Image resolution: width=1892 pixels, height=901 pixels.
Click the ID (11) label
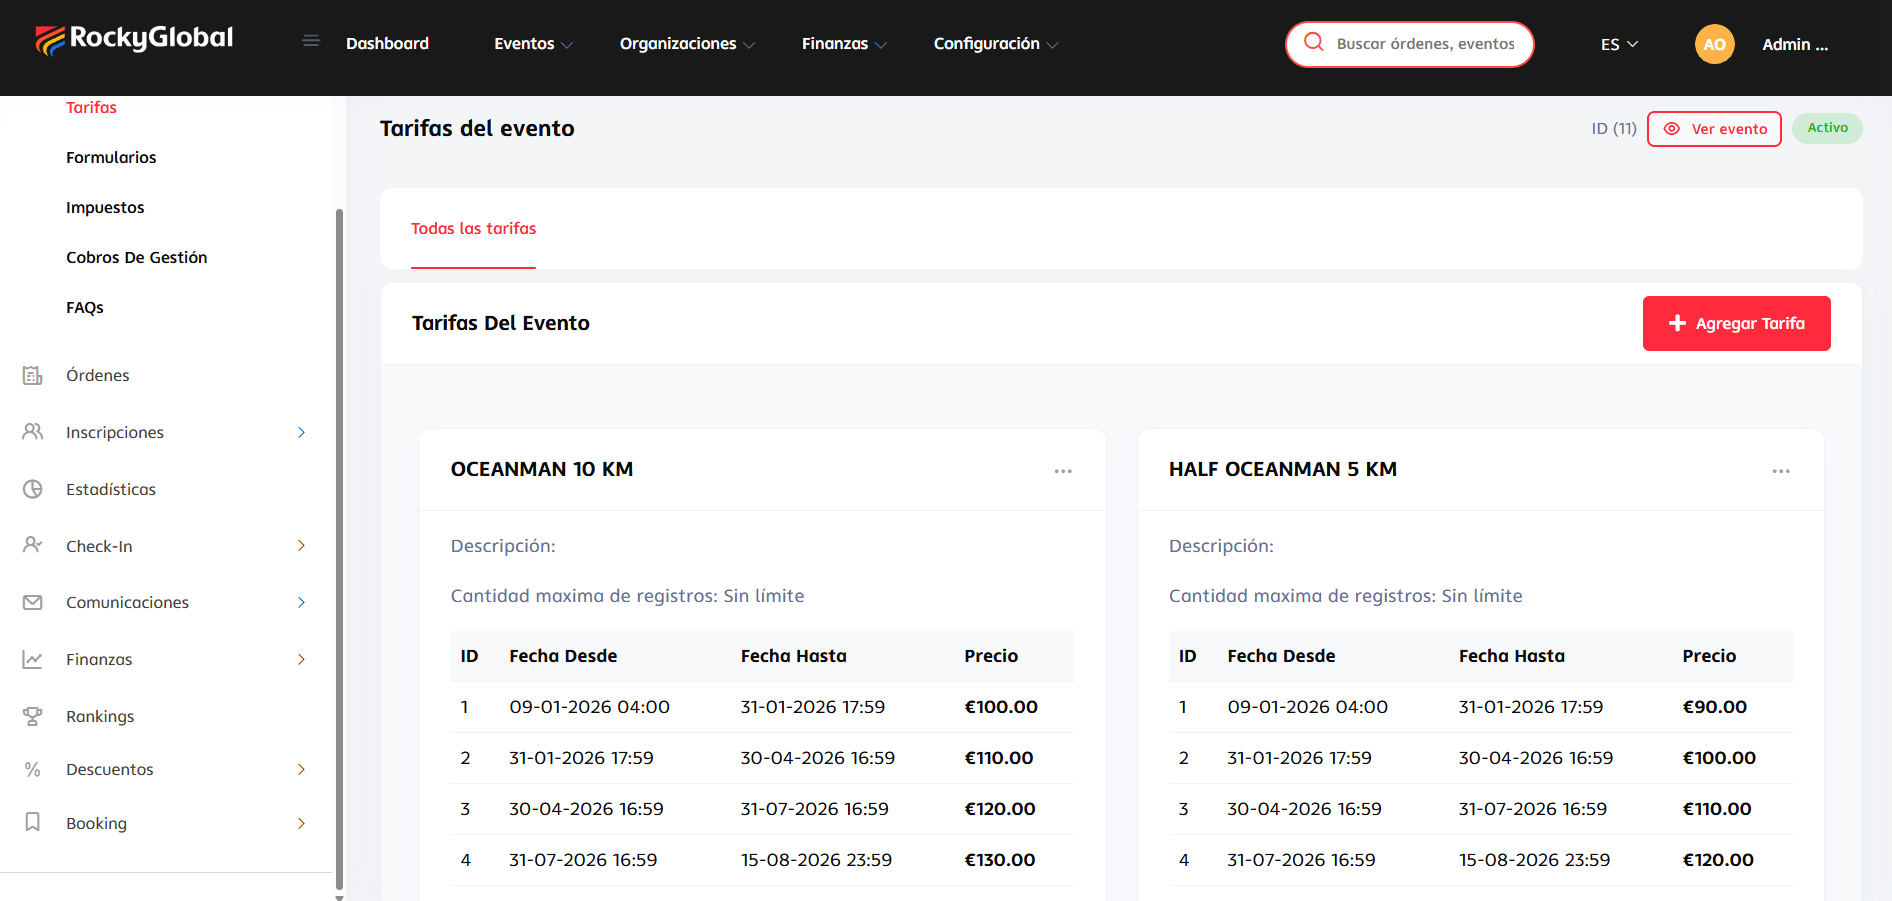coord(1614,129)
